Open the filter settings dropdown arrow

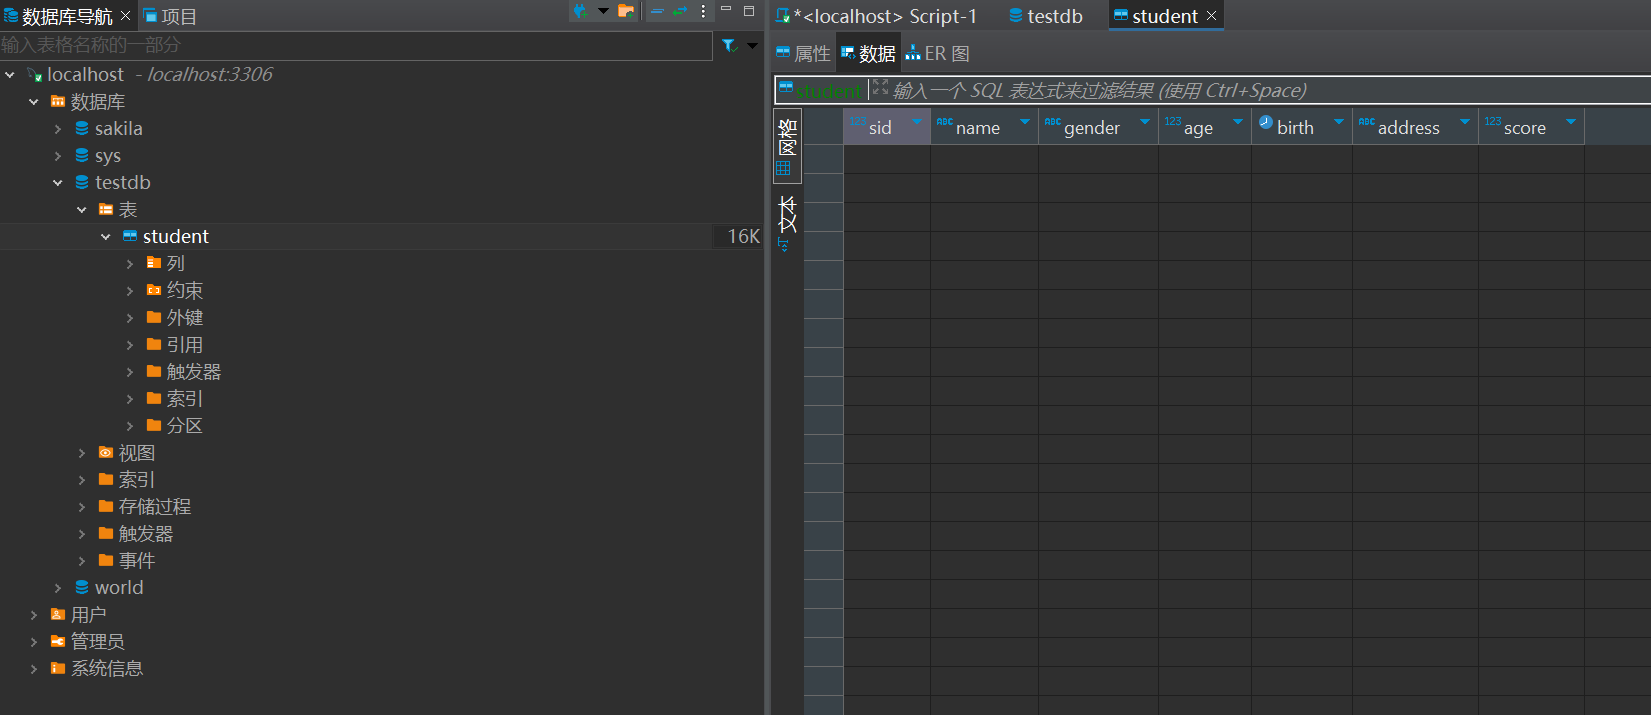752,45
